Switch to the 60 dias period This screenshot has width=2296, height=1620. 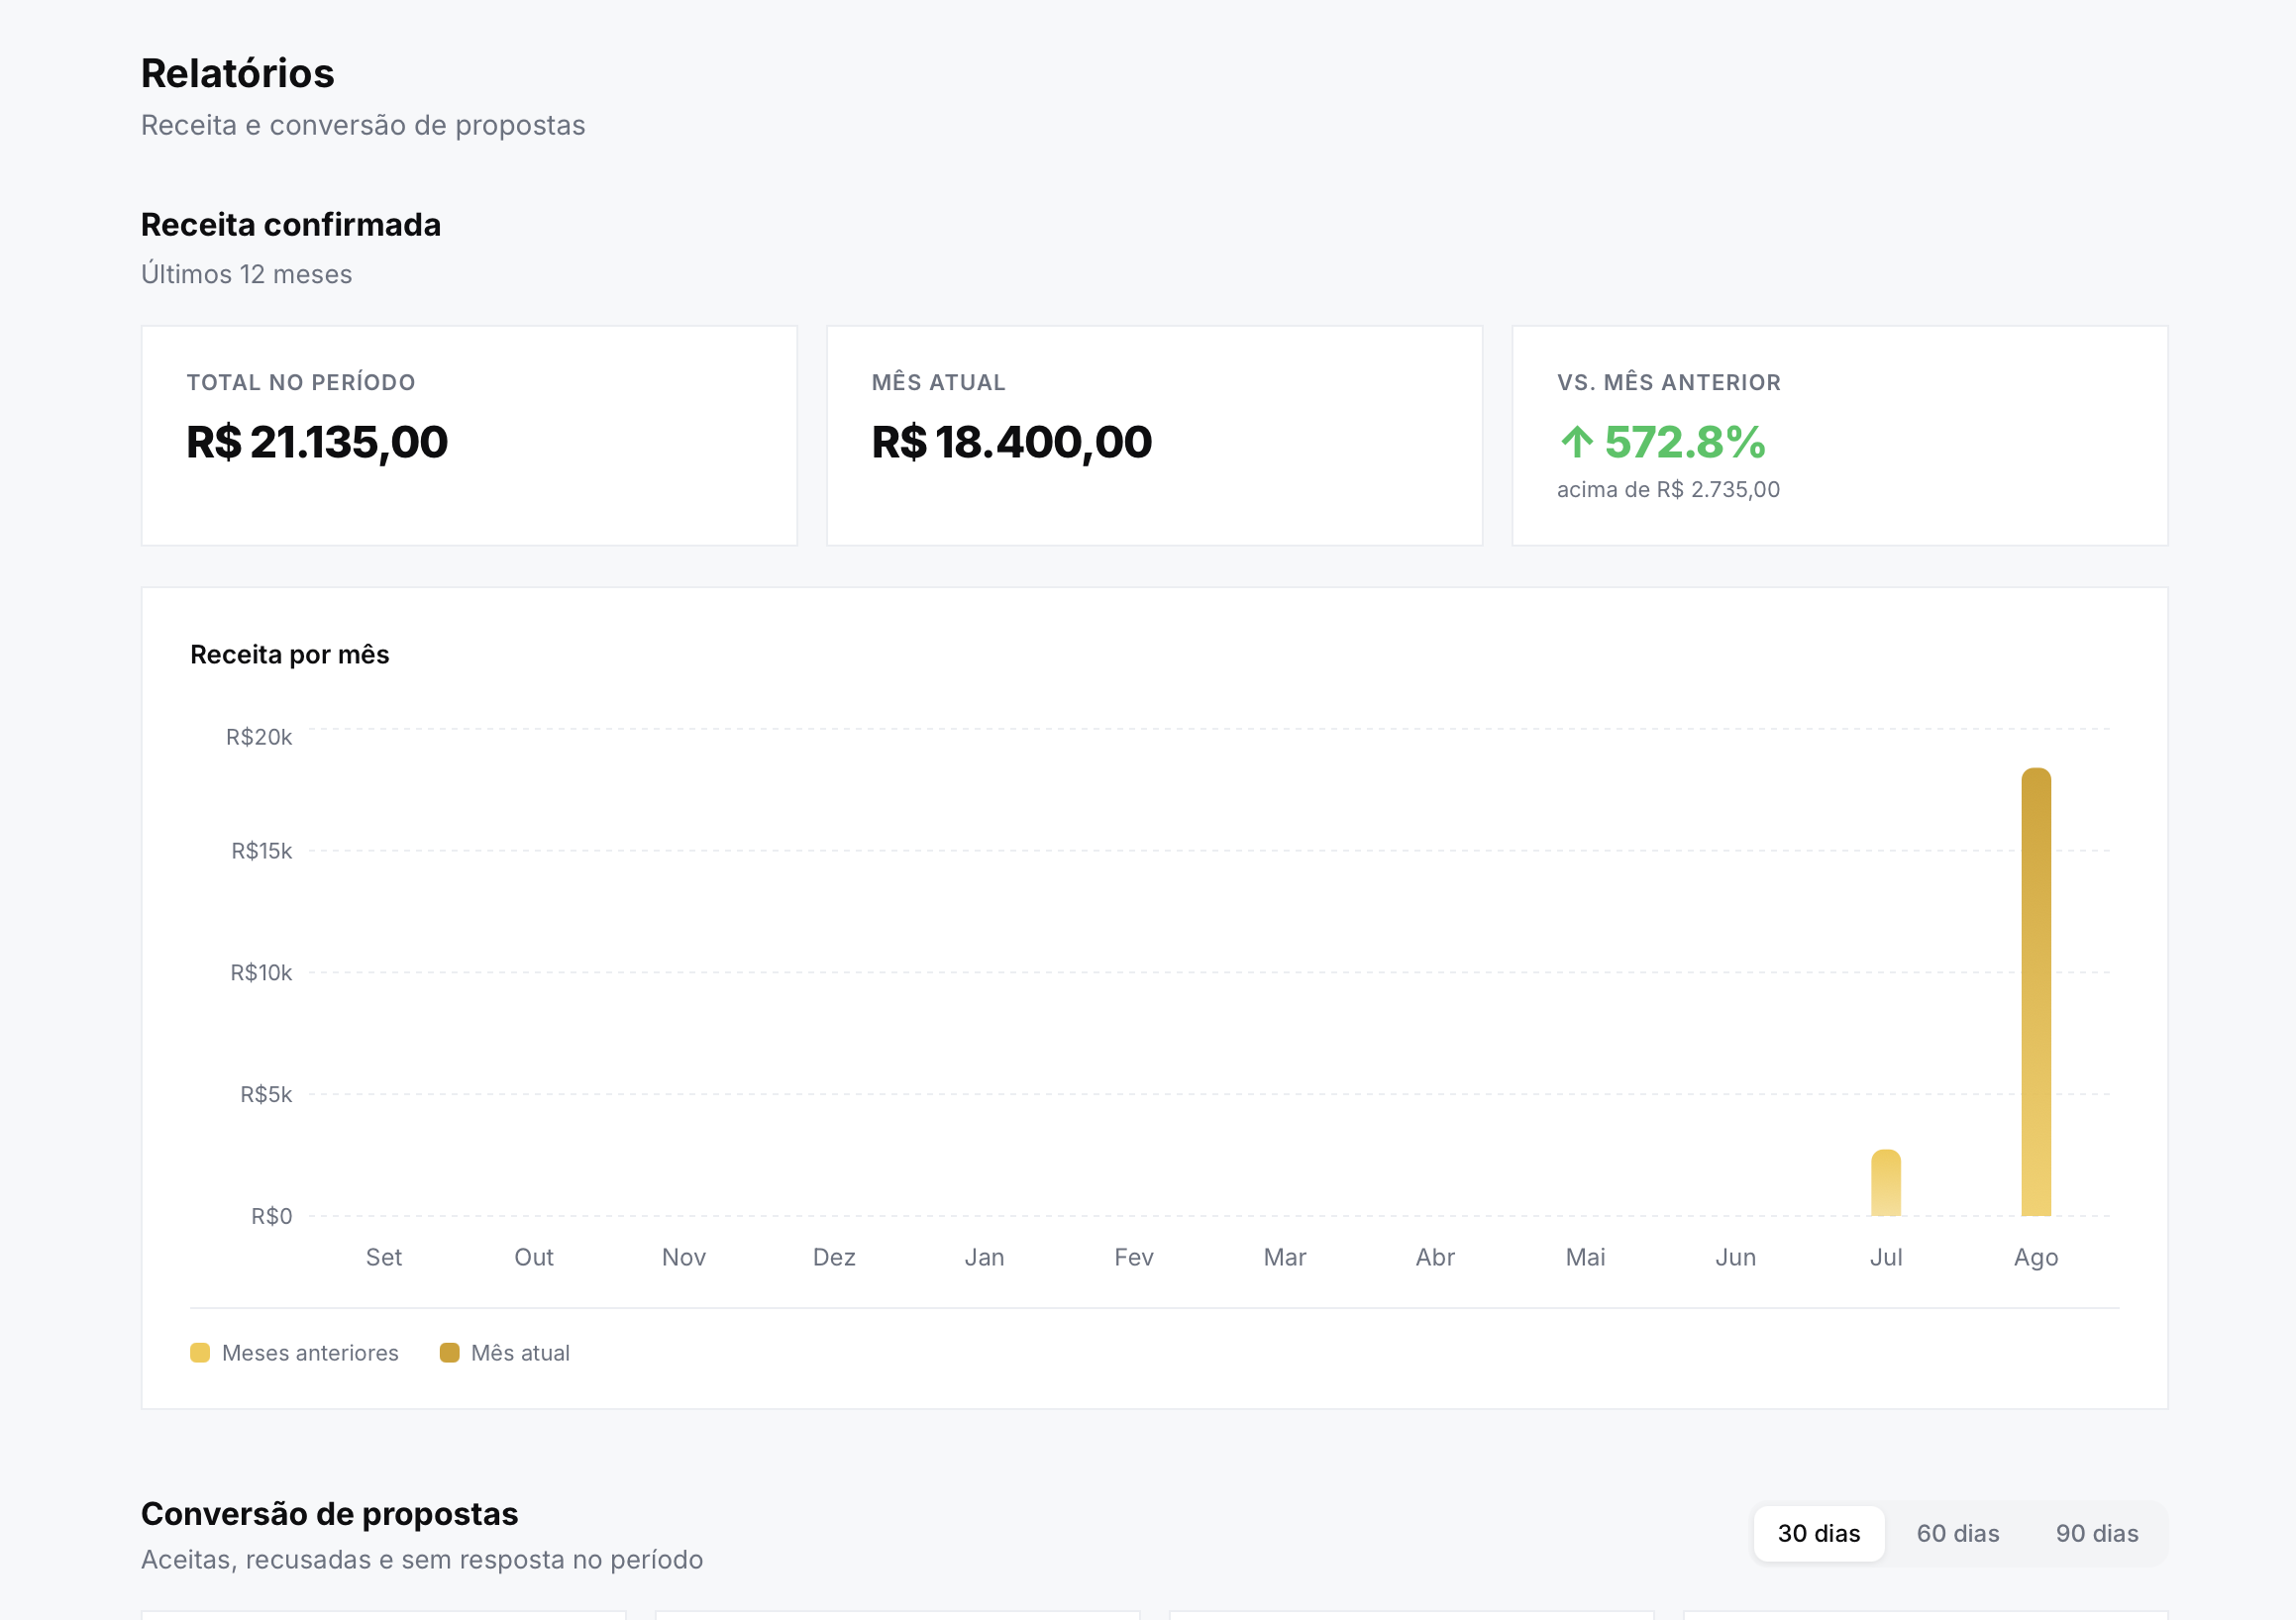coord(1957,1533)
